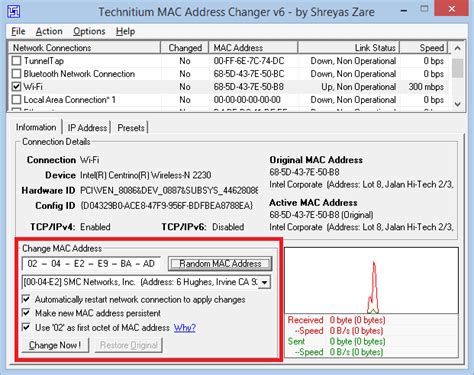Image resolution: width=474 pixels, height=375 pixels.
Task: Check the Local Area Connection* 1 checkbox
Action: [x=16, y=100]
